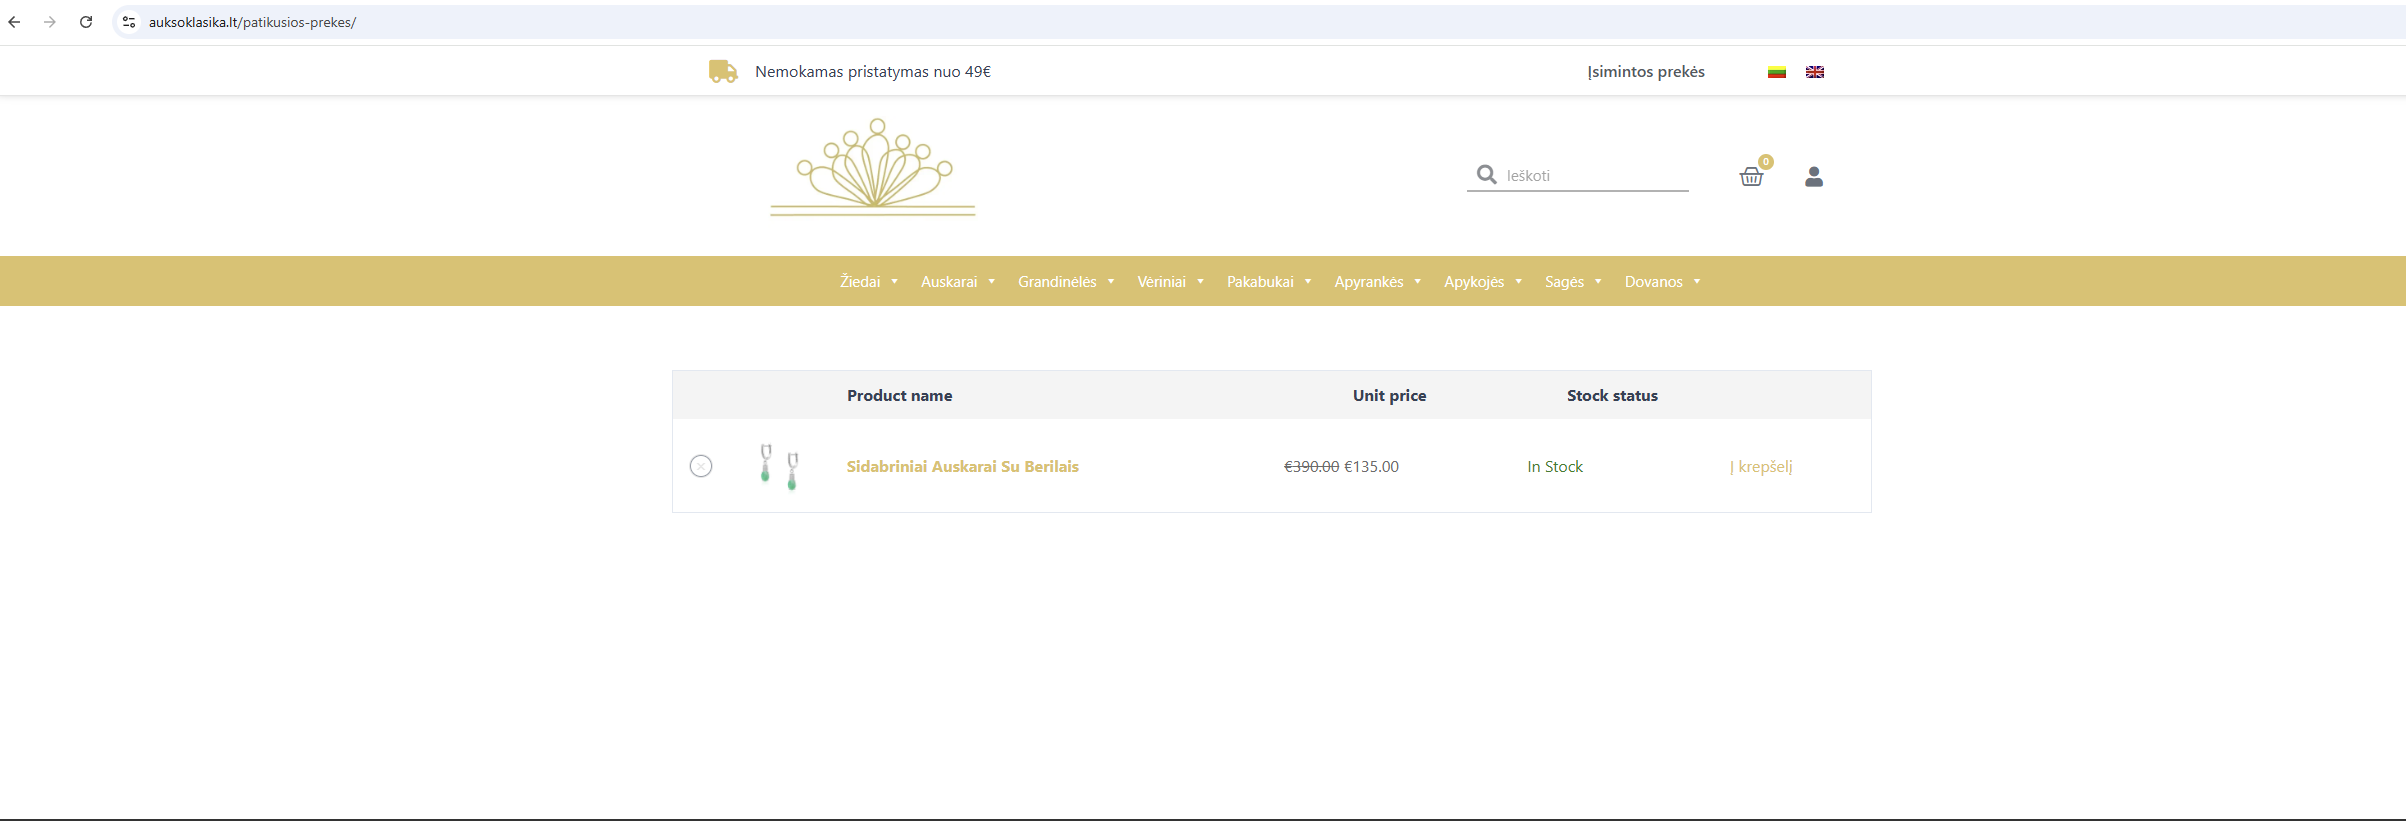The width and height of the screenshot is (2406, 821).
Task: Open the Dovanos menu item
Action: (1653, 282)
